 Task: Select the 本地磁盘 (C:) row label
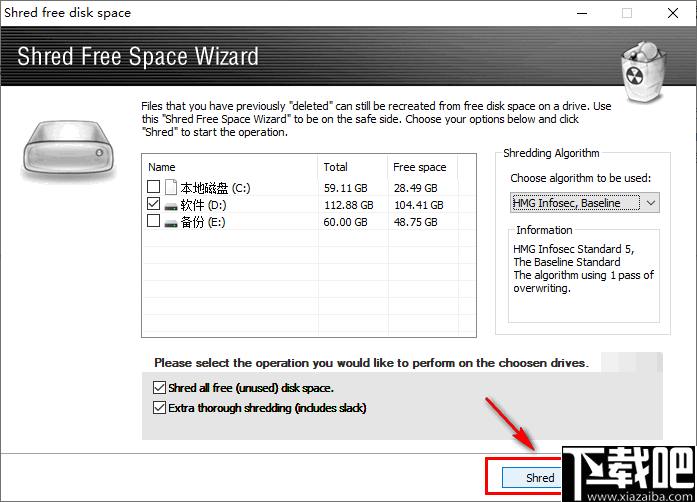216,188
